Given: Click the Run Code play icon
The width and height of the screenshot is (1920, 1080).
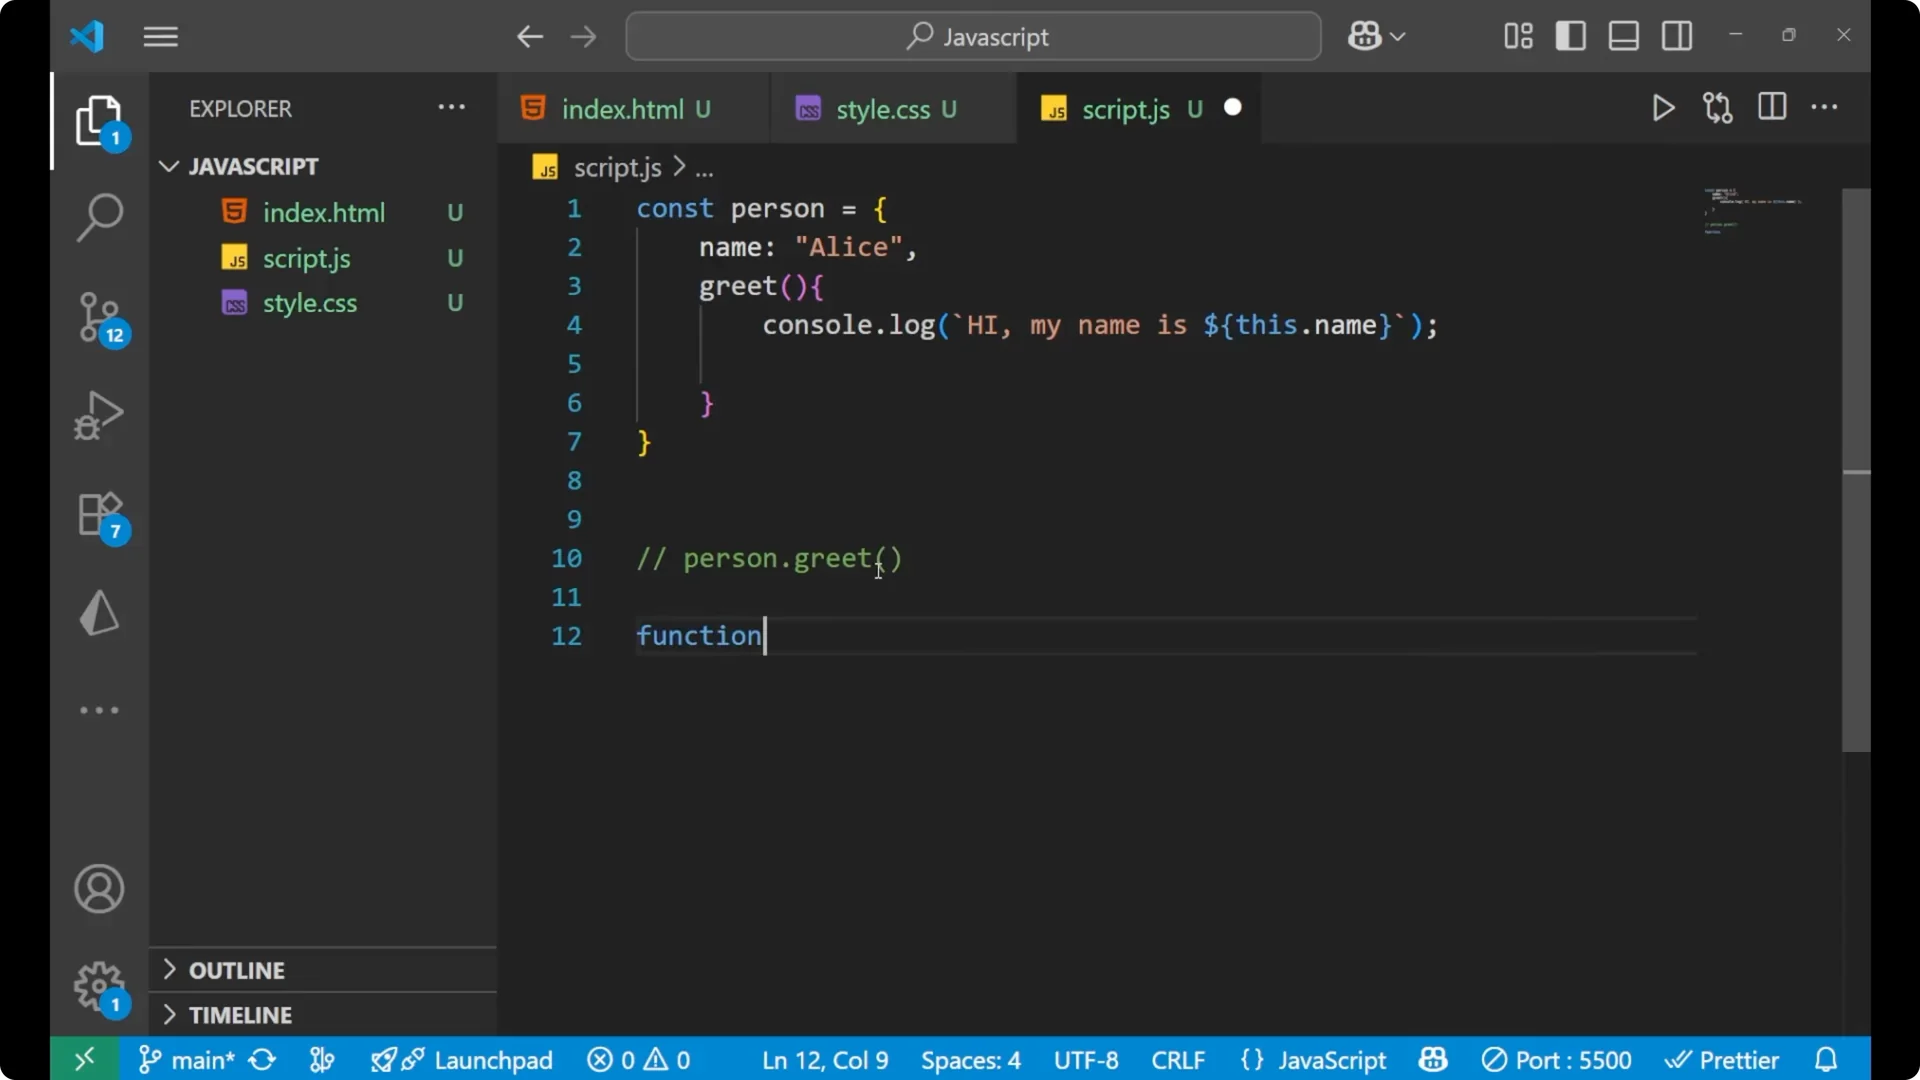Looking at the screenshot, I should [1663, 108].
